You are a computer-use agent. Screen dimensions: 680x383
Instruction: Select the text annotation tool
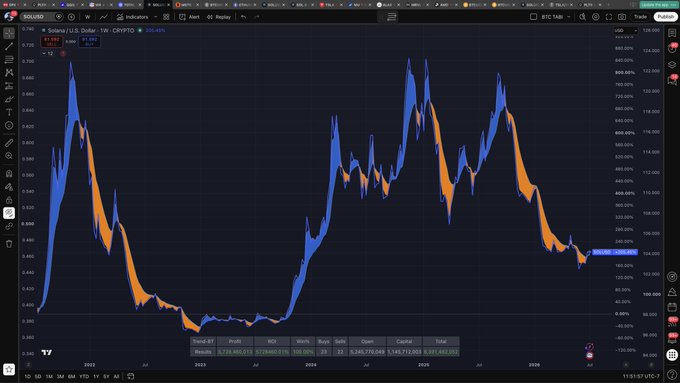(x=9, y=112)
